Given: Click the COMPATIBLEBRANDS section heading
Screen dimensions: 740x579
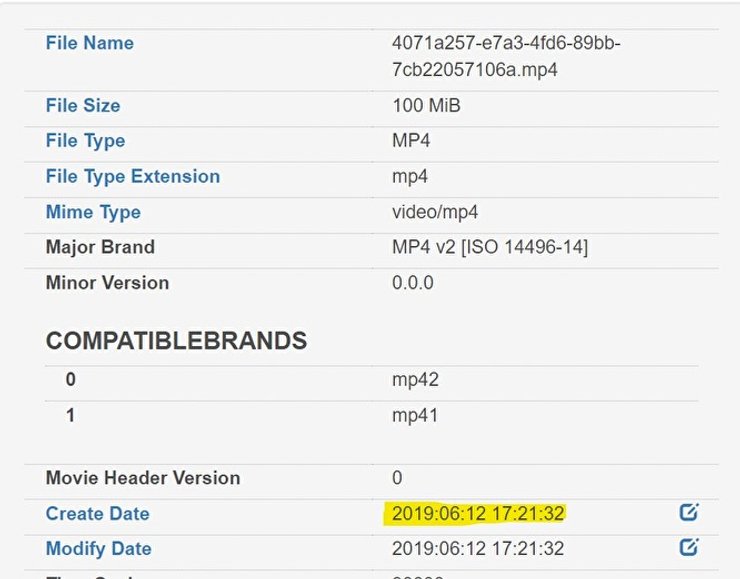Looking at the screenshot, I should (176, 340).
